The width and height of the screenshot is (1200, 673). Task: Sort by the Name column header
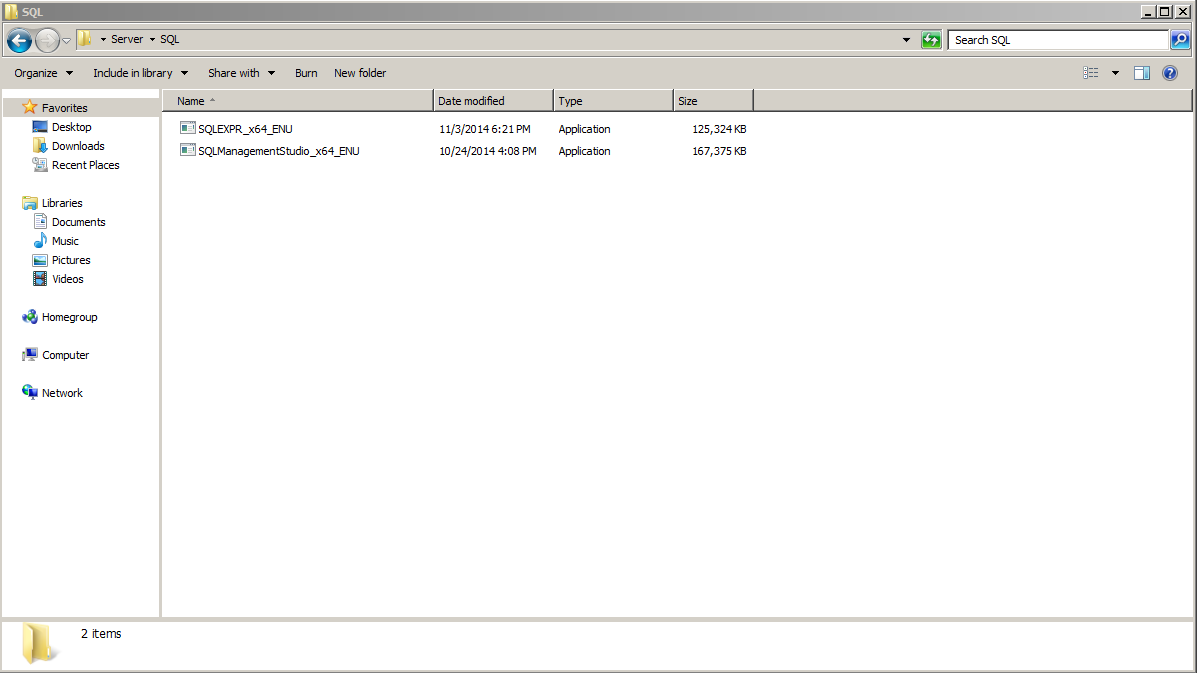(x=297, y=101)
